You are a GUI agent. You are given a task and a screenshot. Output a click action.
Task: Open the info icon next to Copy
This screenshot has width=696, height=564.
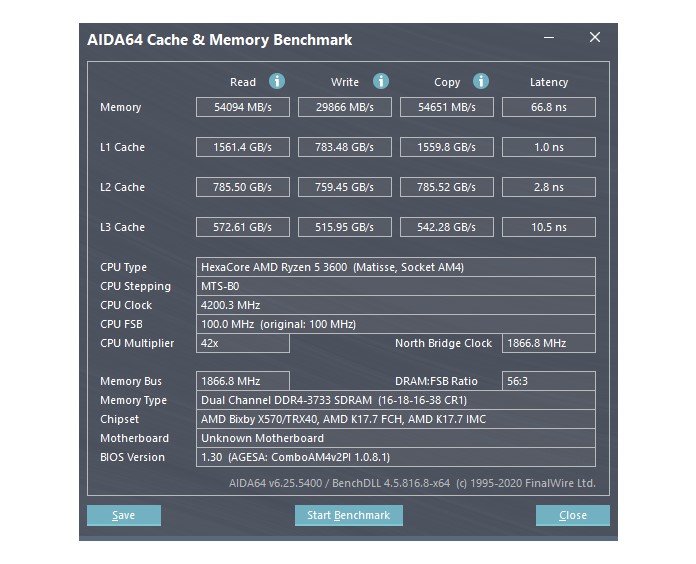pos(481,81)
